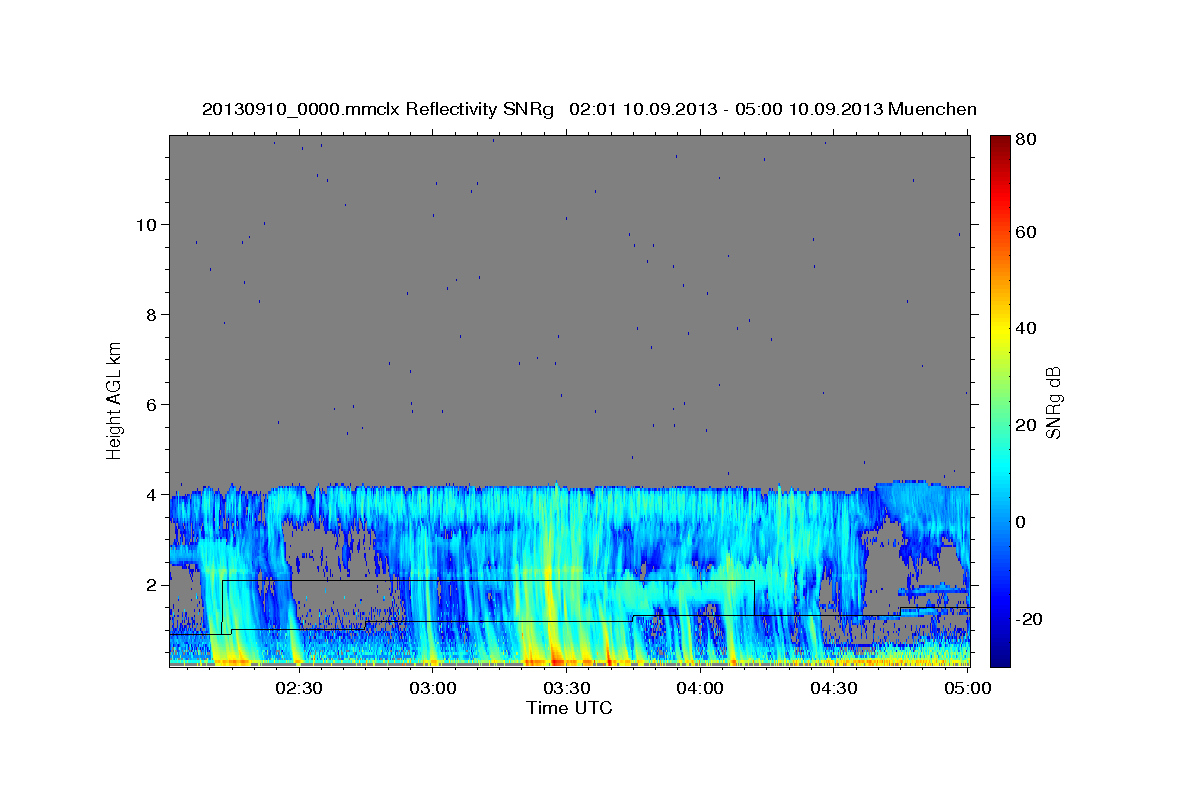Click the colorbar value 20
Viewport: 1200px width, 800px height.
click(x=1025, y=425)
